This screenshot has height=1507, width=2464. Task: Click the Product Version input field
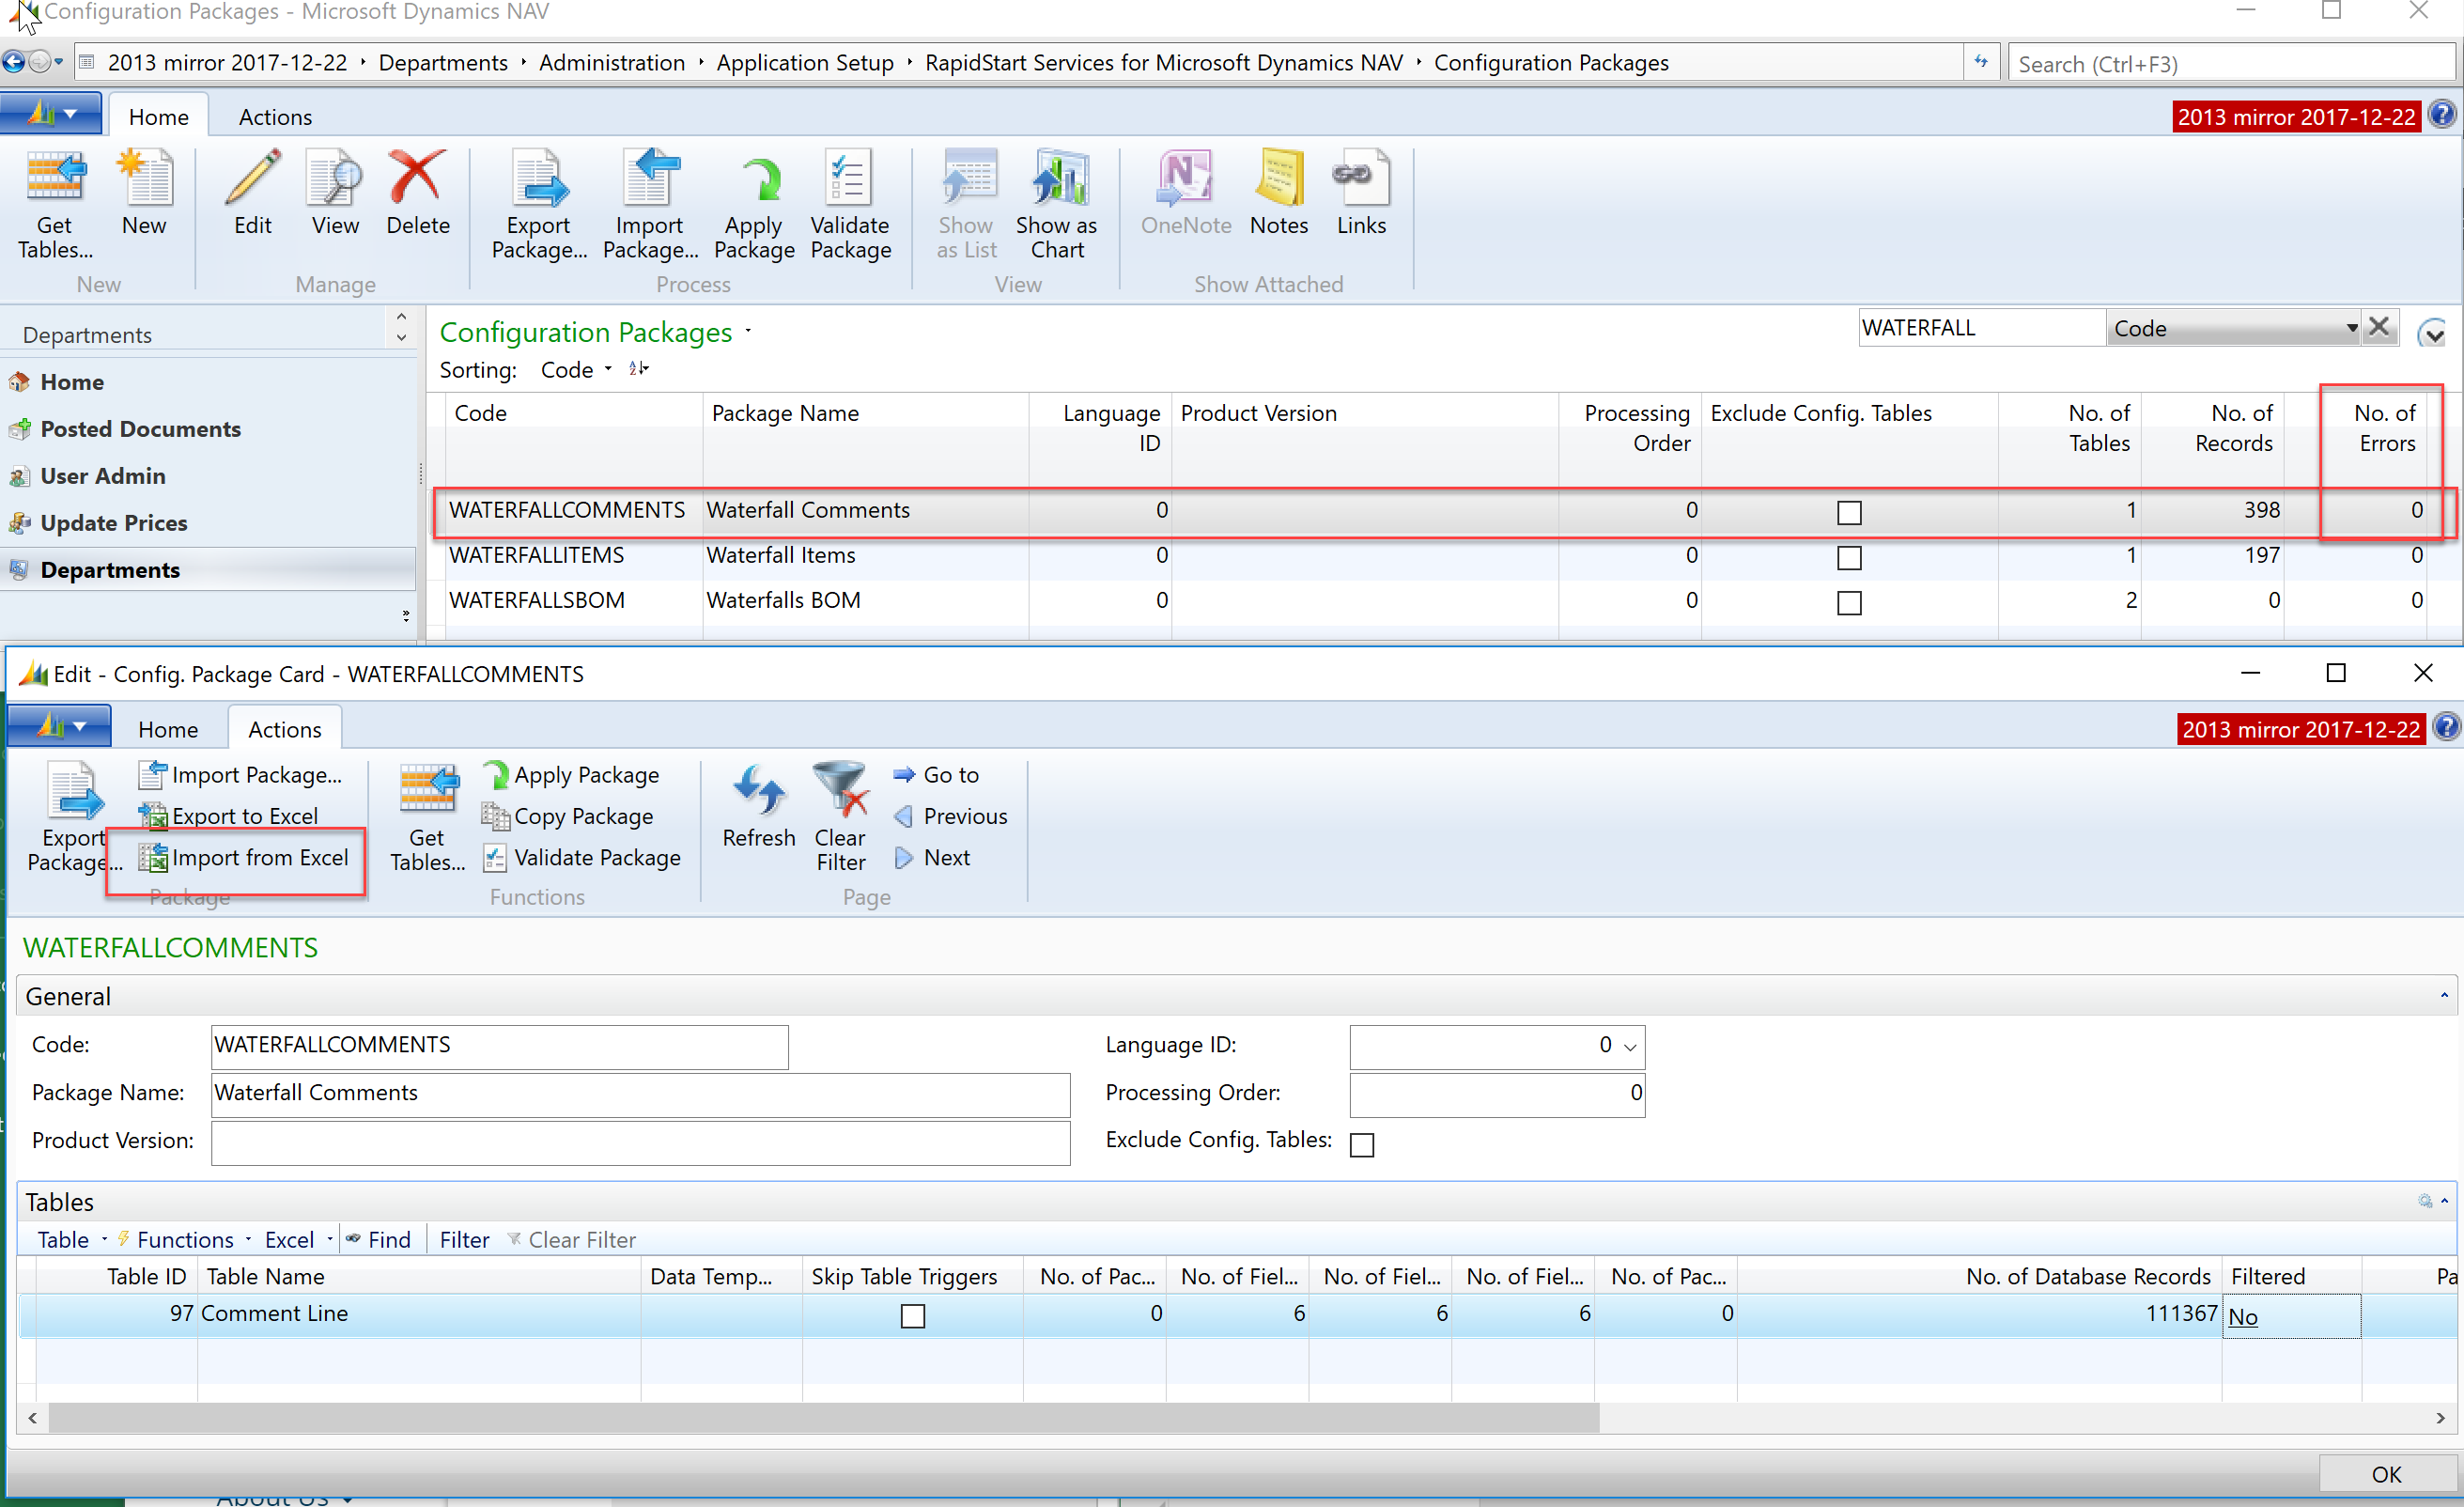pyautogui.click(x=640, y=1142)
